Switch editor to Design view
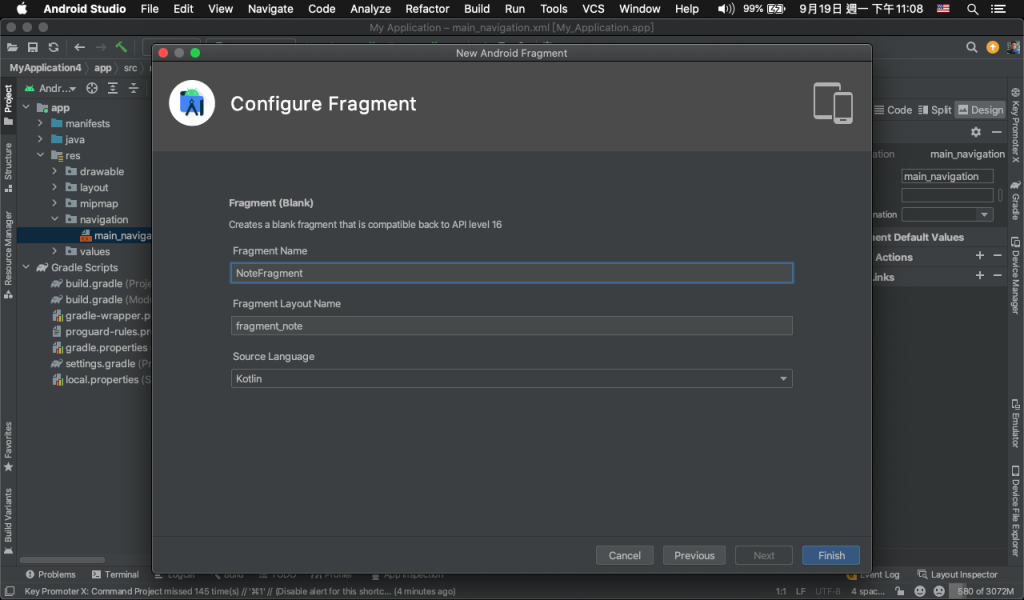 [x=980, y=110]
